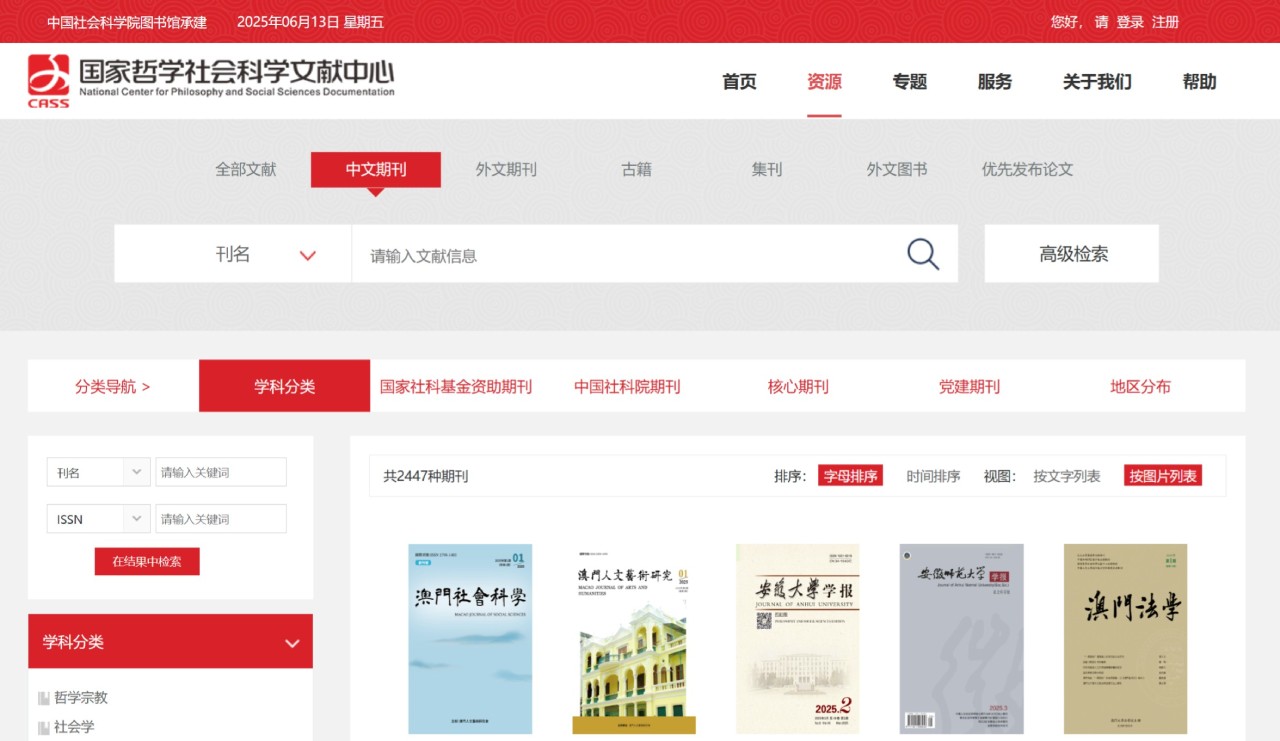Focus the keyword field next to ISSN filter
This screenshot has height=741, width=1280.
[x=221, y=519]
